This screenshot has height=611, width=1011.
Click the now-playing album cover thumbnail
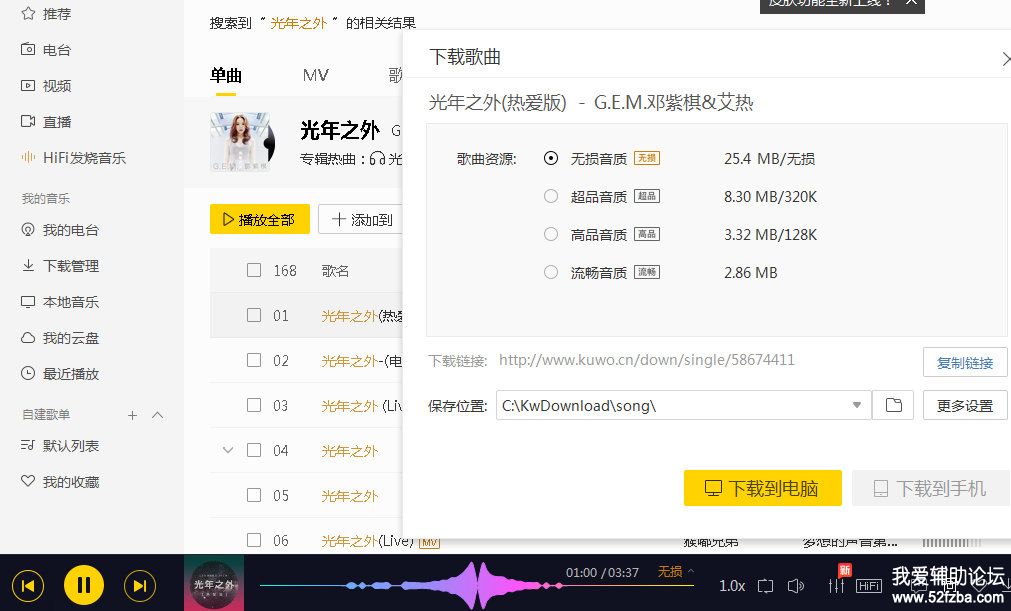click(214, 583)
